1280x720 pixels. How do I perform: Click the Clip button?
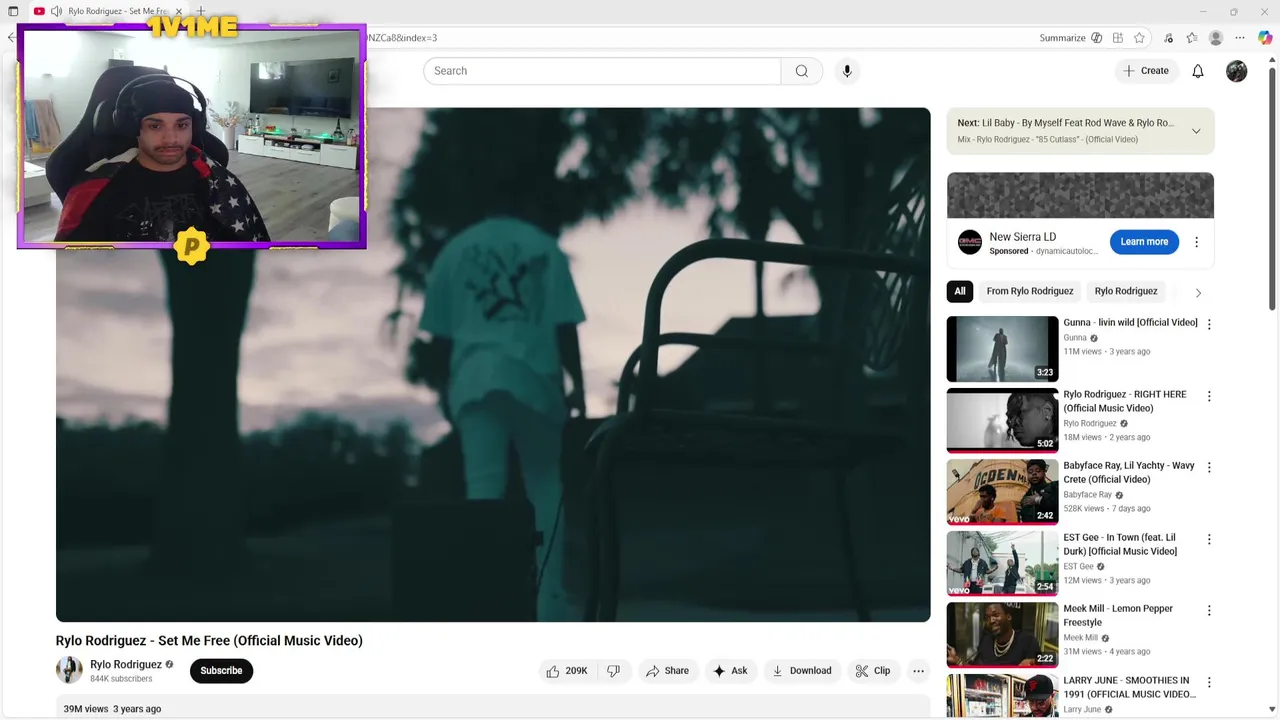(x=873, y=671)
